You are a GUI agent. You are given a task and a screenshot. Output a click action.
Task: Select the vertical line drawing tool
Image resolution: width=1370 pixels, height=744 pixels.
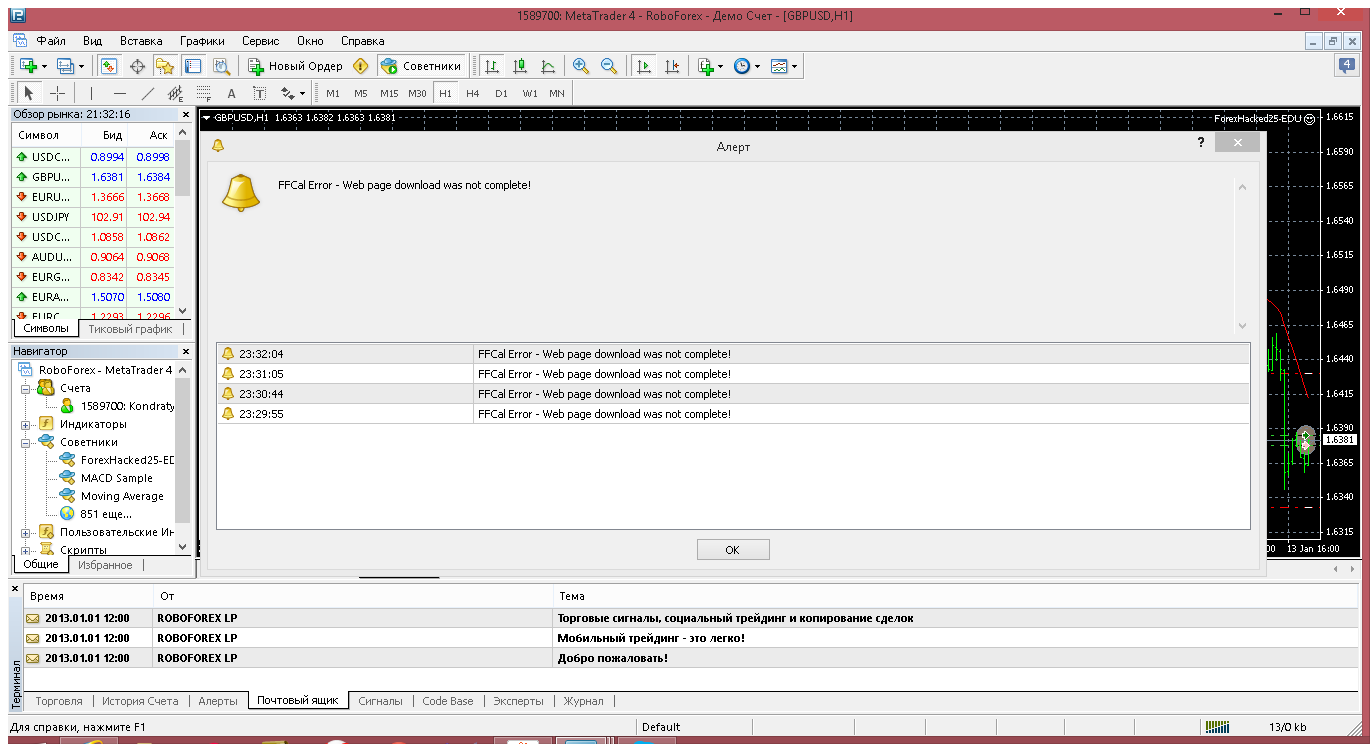[91, 93]
